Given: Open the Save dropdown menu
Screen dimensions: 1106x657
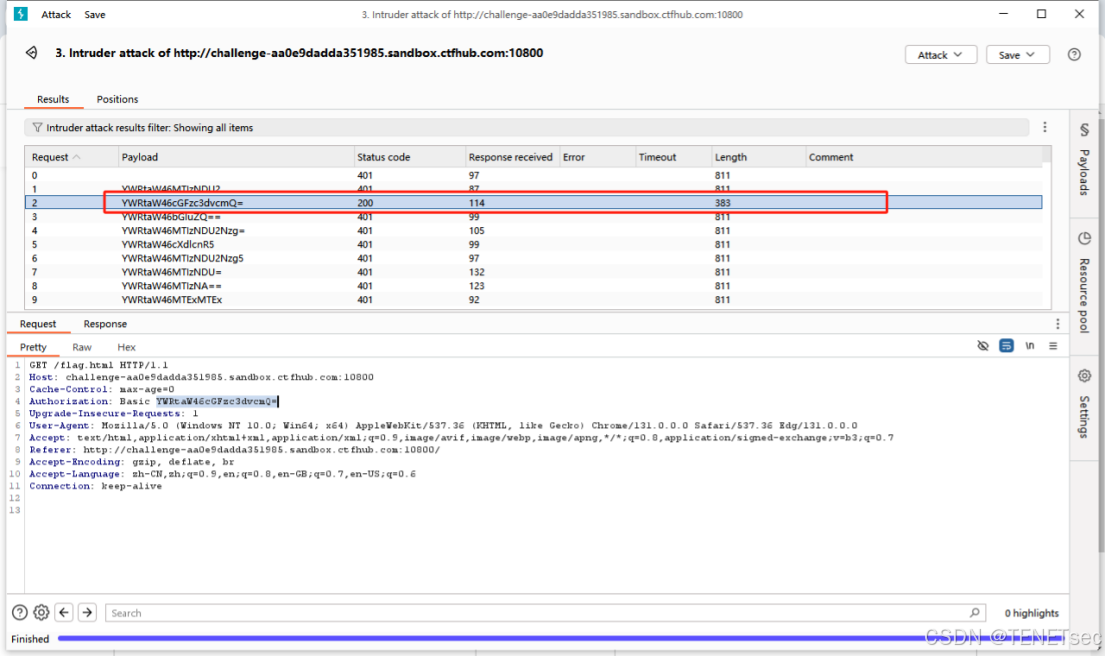Looking at the screenshot, I should [x=1017, y=55].
